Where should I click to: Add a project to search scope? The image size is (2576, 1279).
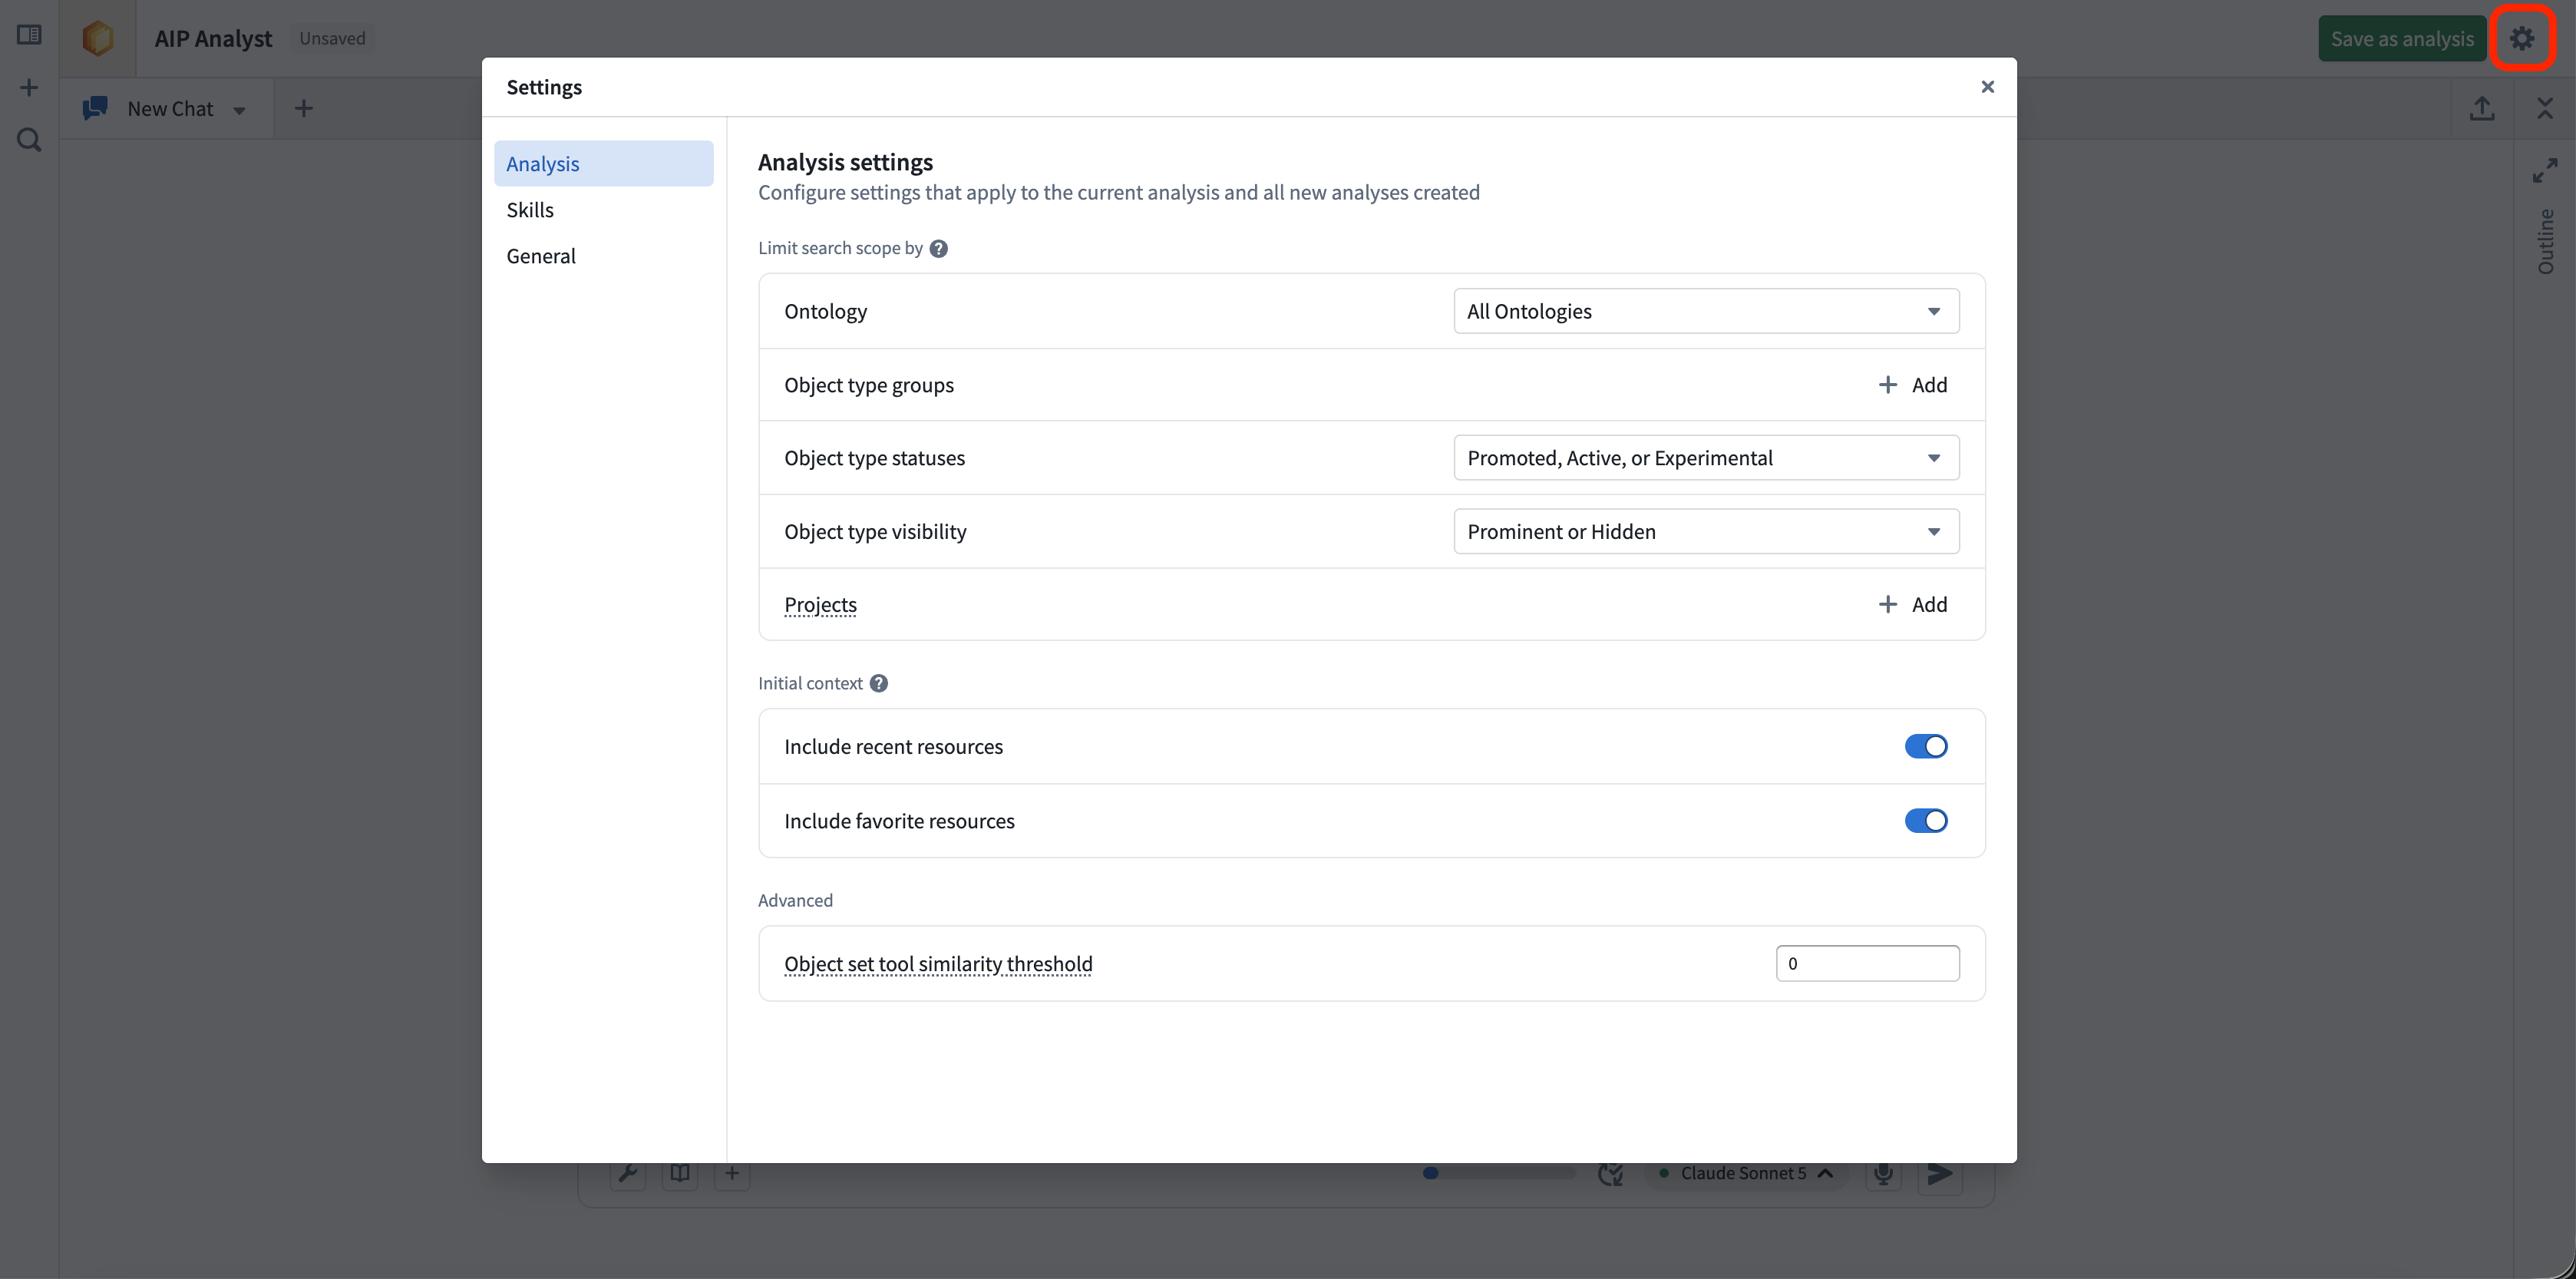click(1912, 604)
